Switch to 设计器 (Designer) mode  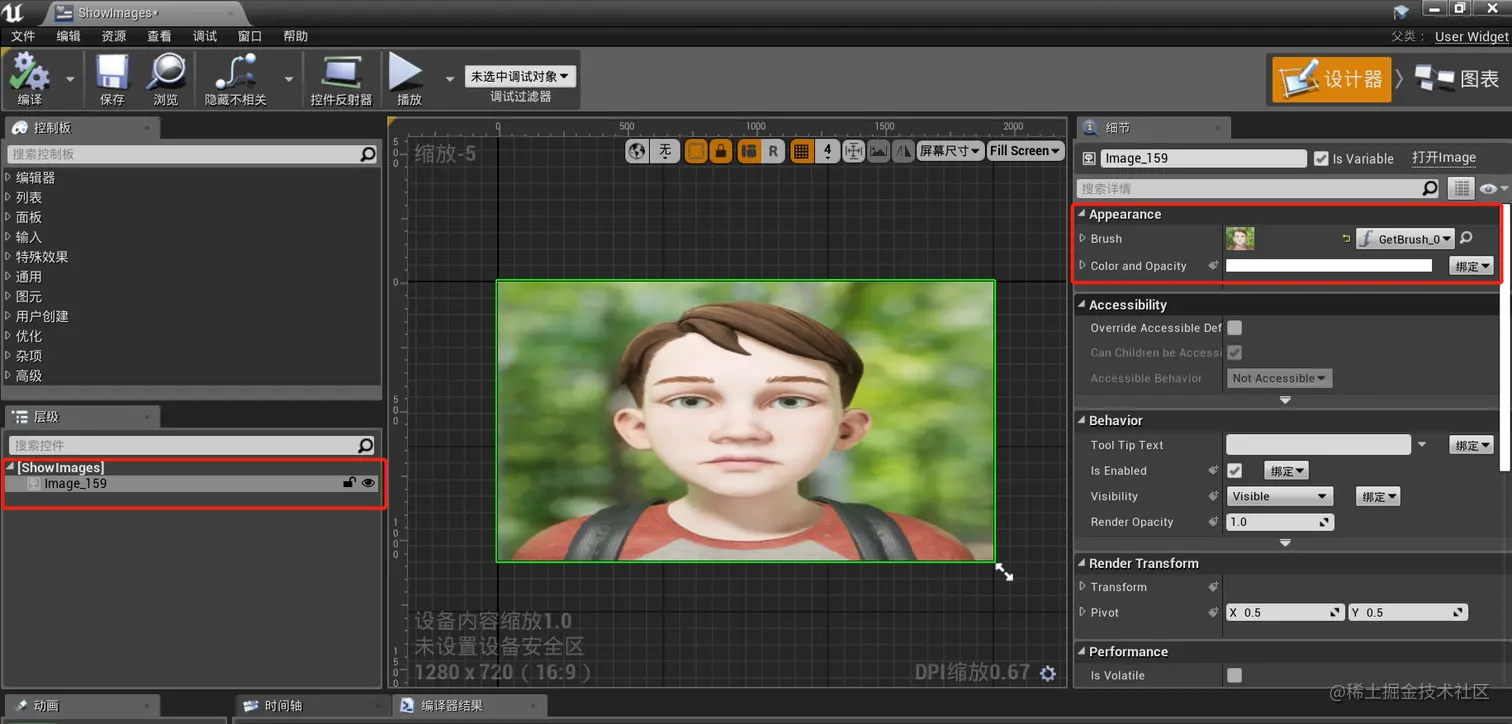pos(1331,79)
